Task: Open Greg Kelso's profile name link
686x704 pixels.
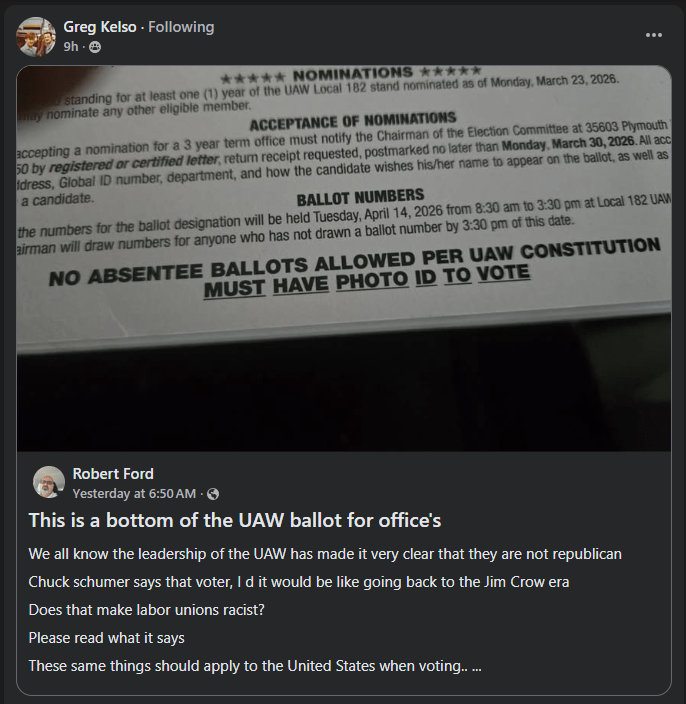Action: click(100, 27)
